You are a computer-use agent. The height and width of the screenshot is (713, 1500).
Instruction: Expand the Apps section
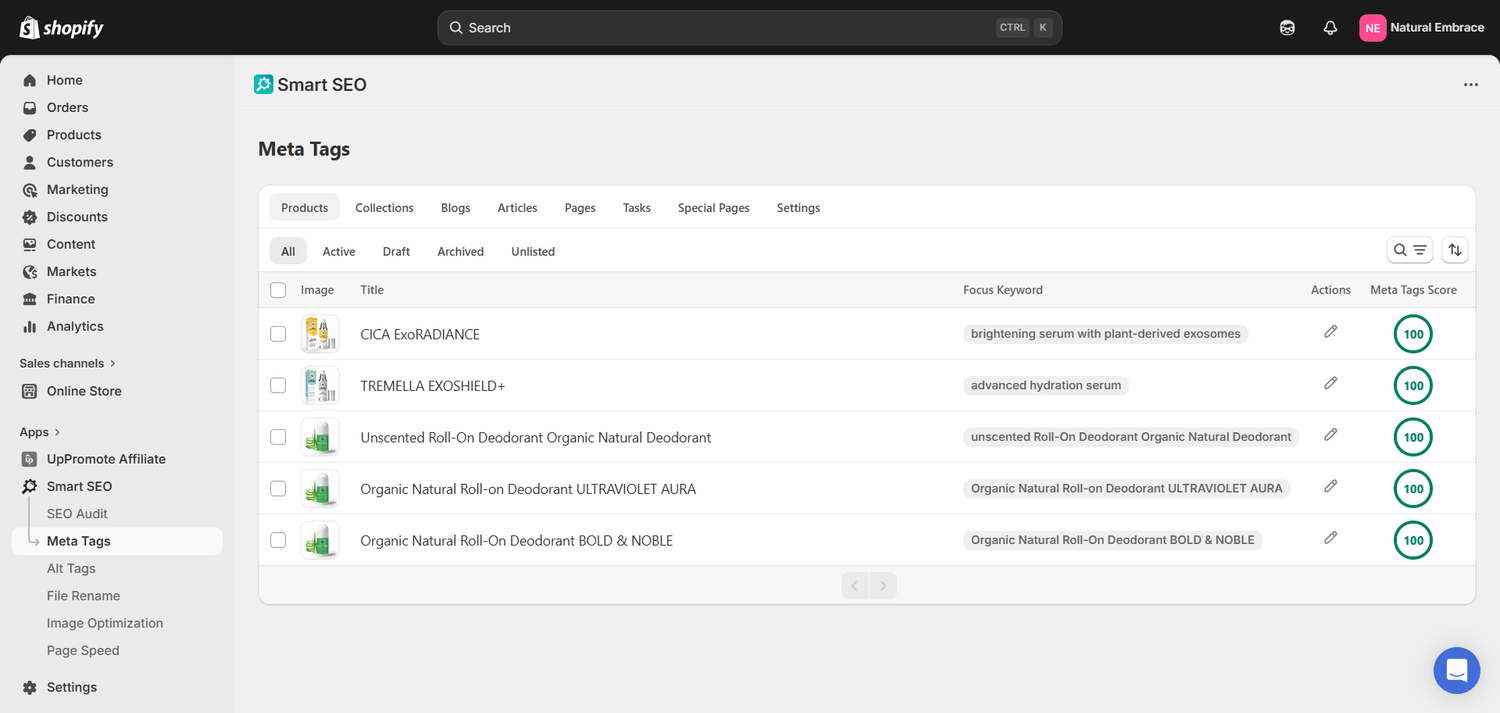pyautogui.click(x=41, y=432)
